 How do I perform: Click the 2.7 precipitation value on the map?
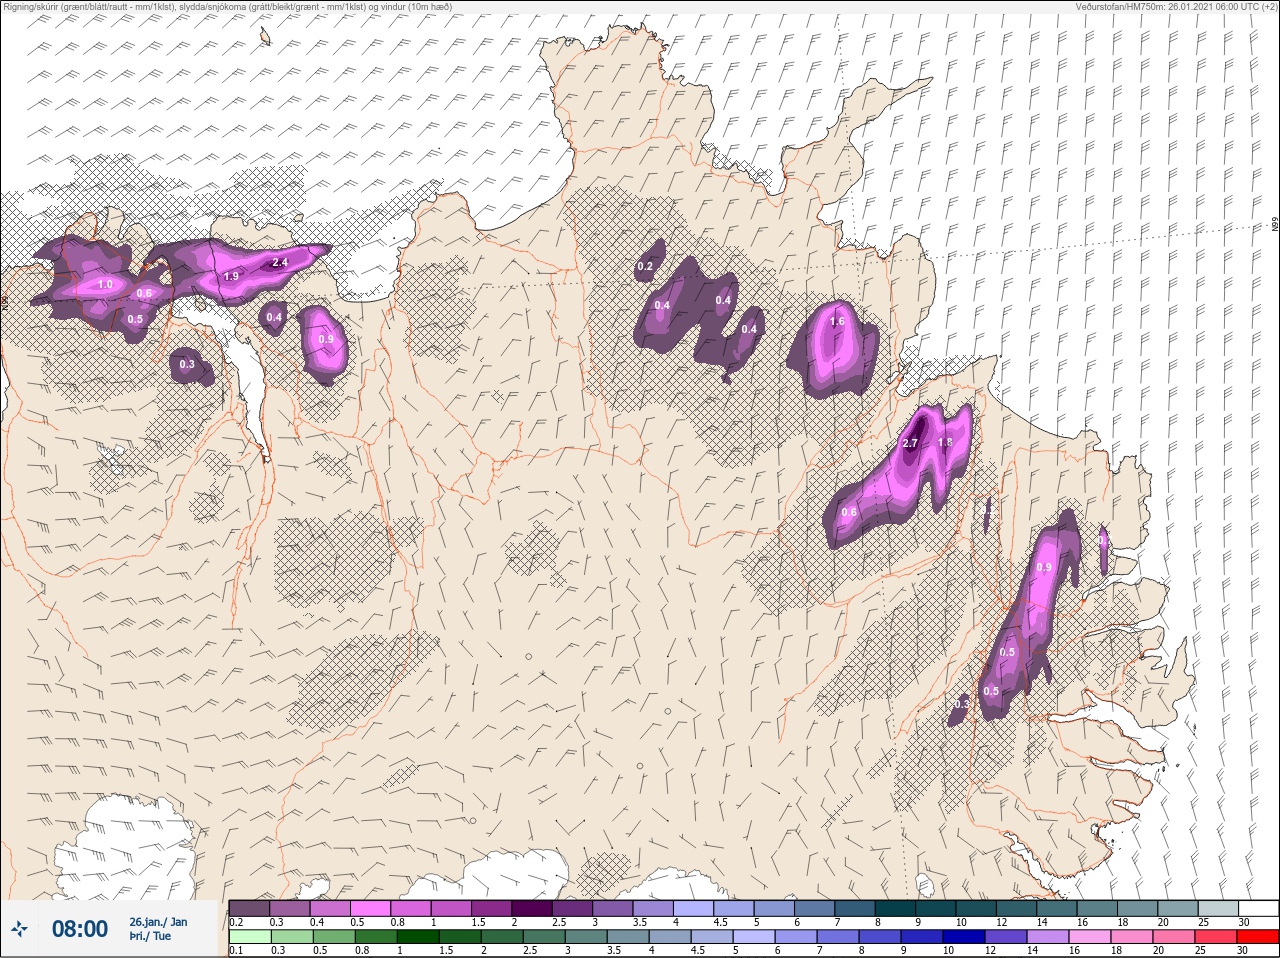click(x=910, y=443)
